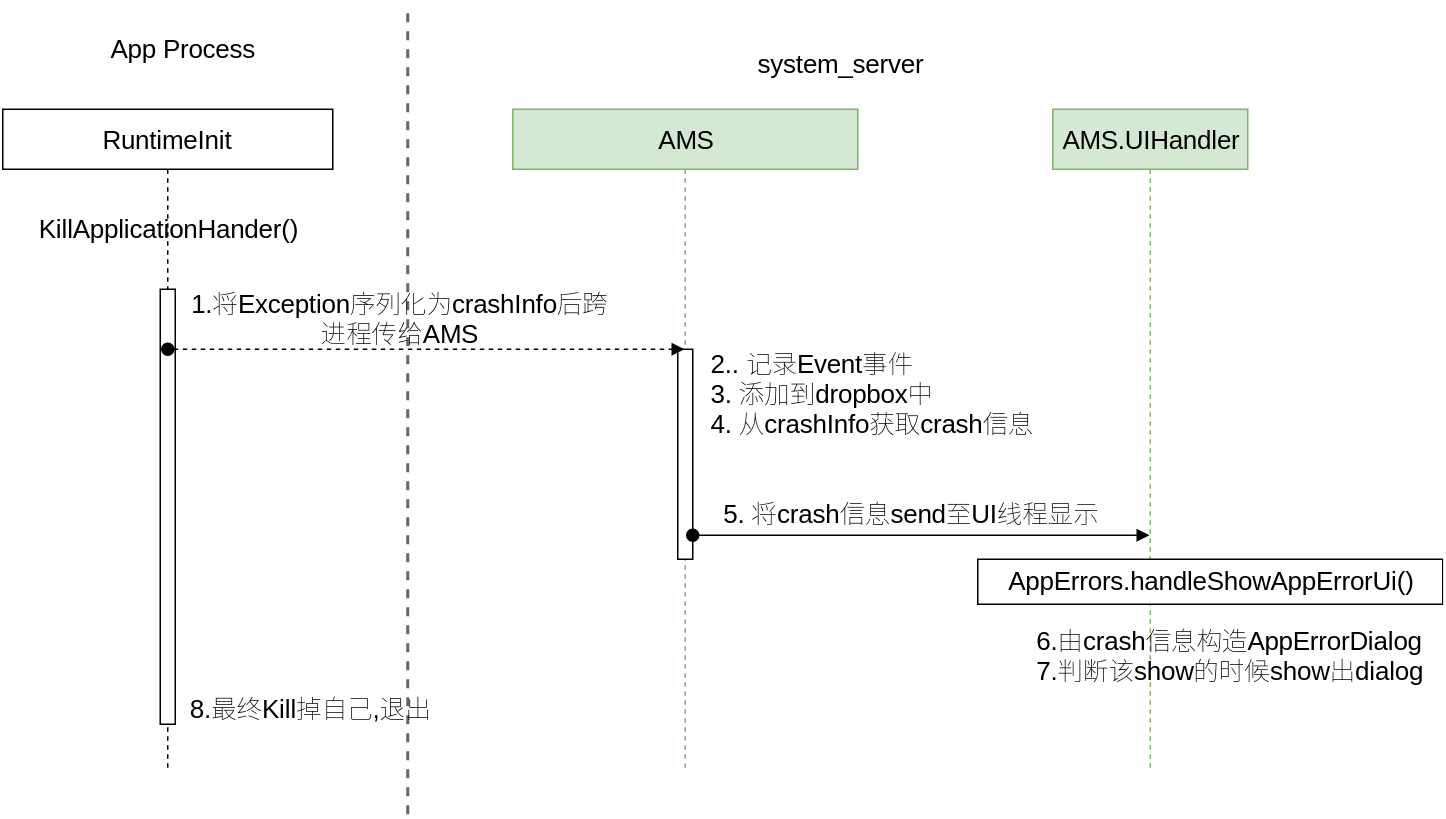This screenshot has width=1446, height=819.
Task: Select the AppErrors.handleShowAppErrorUi() box
Action: pos(1210,582)
